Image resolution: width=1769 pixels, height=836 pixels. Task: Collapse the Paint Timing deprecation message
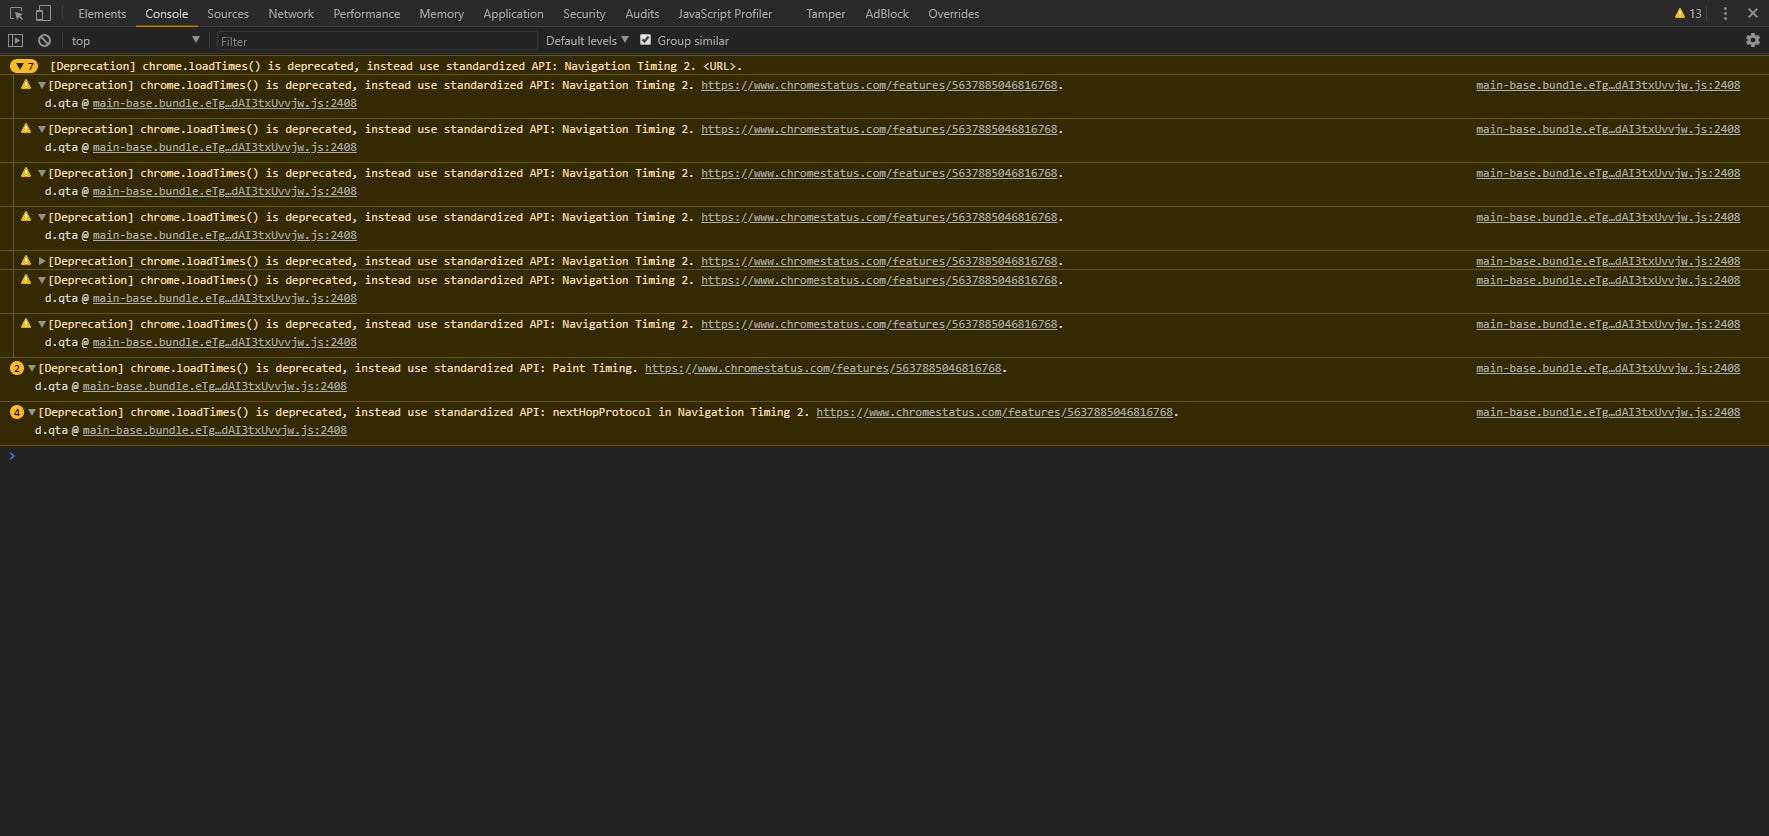coord(32,368)
